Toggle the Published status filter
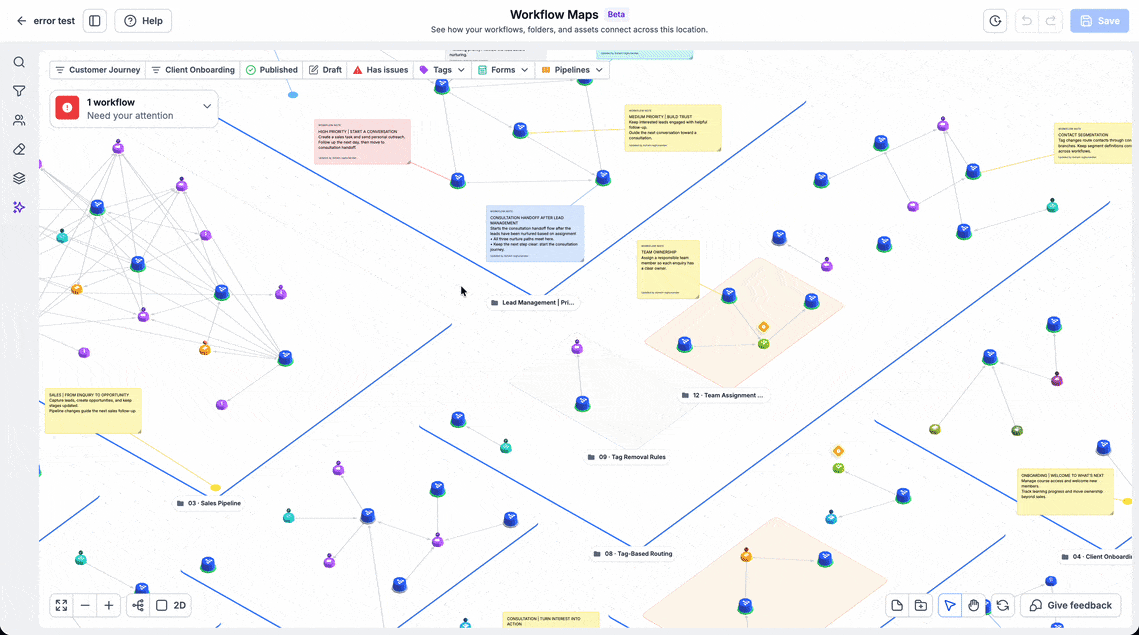Screen dimensions: 1139x635 click(x=272, y=70)
